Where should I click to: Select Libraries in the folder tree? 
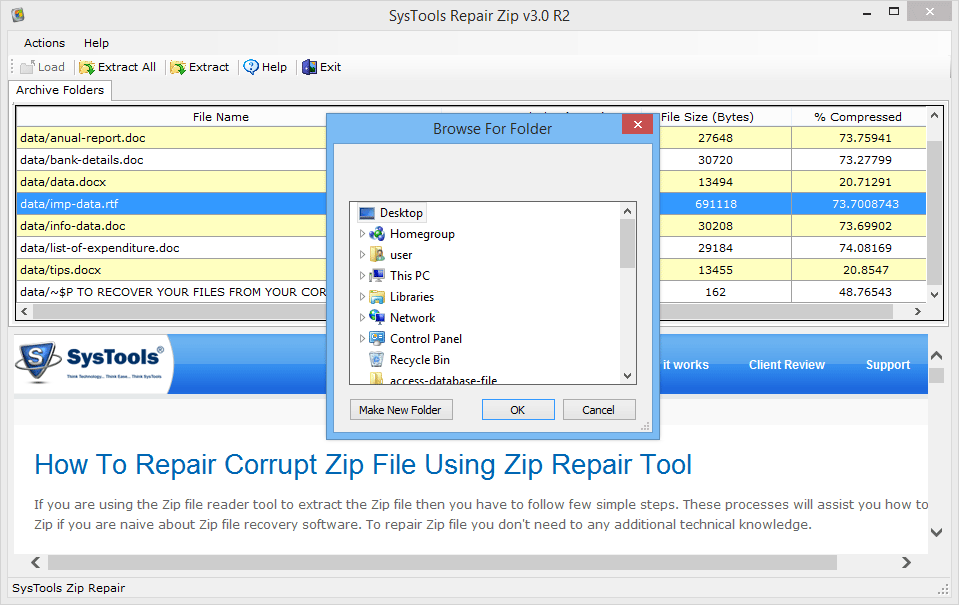[x=412, y=297]
